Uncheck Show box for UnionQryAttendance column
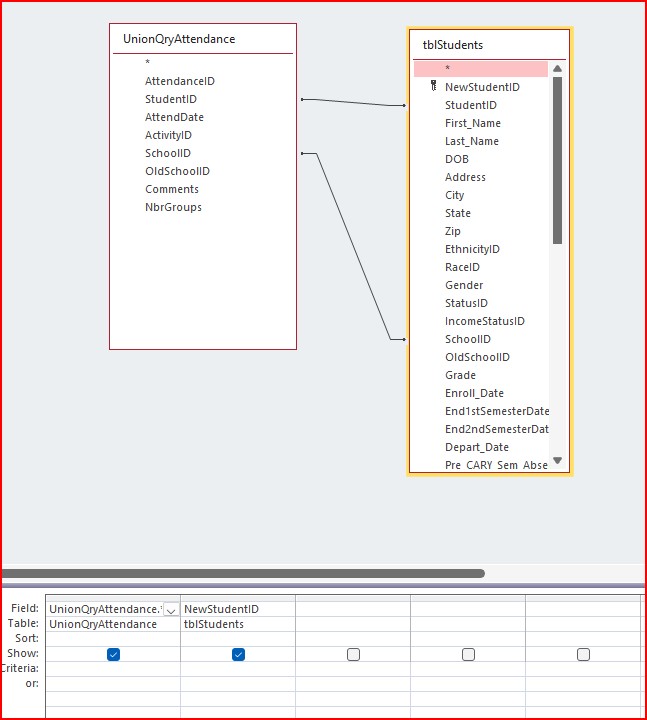 point(113,654)
